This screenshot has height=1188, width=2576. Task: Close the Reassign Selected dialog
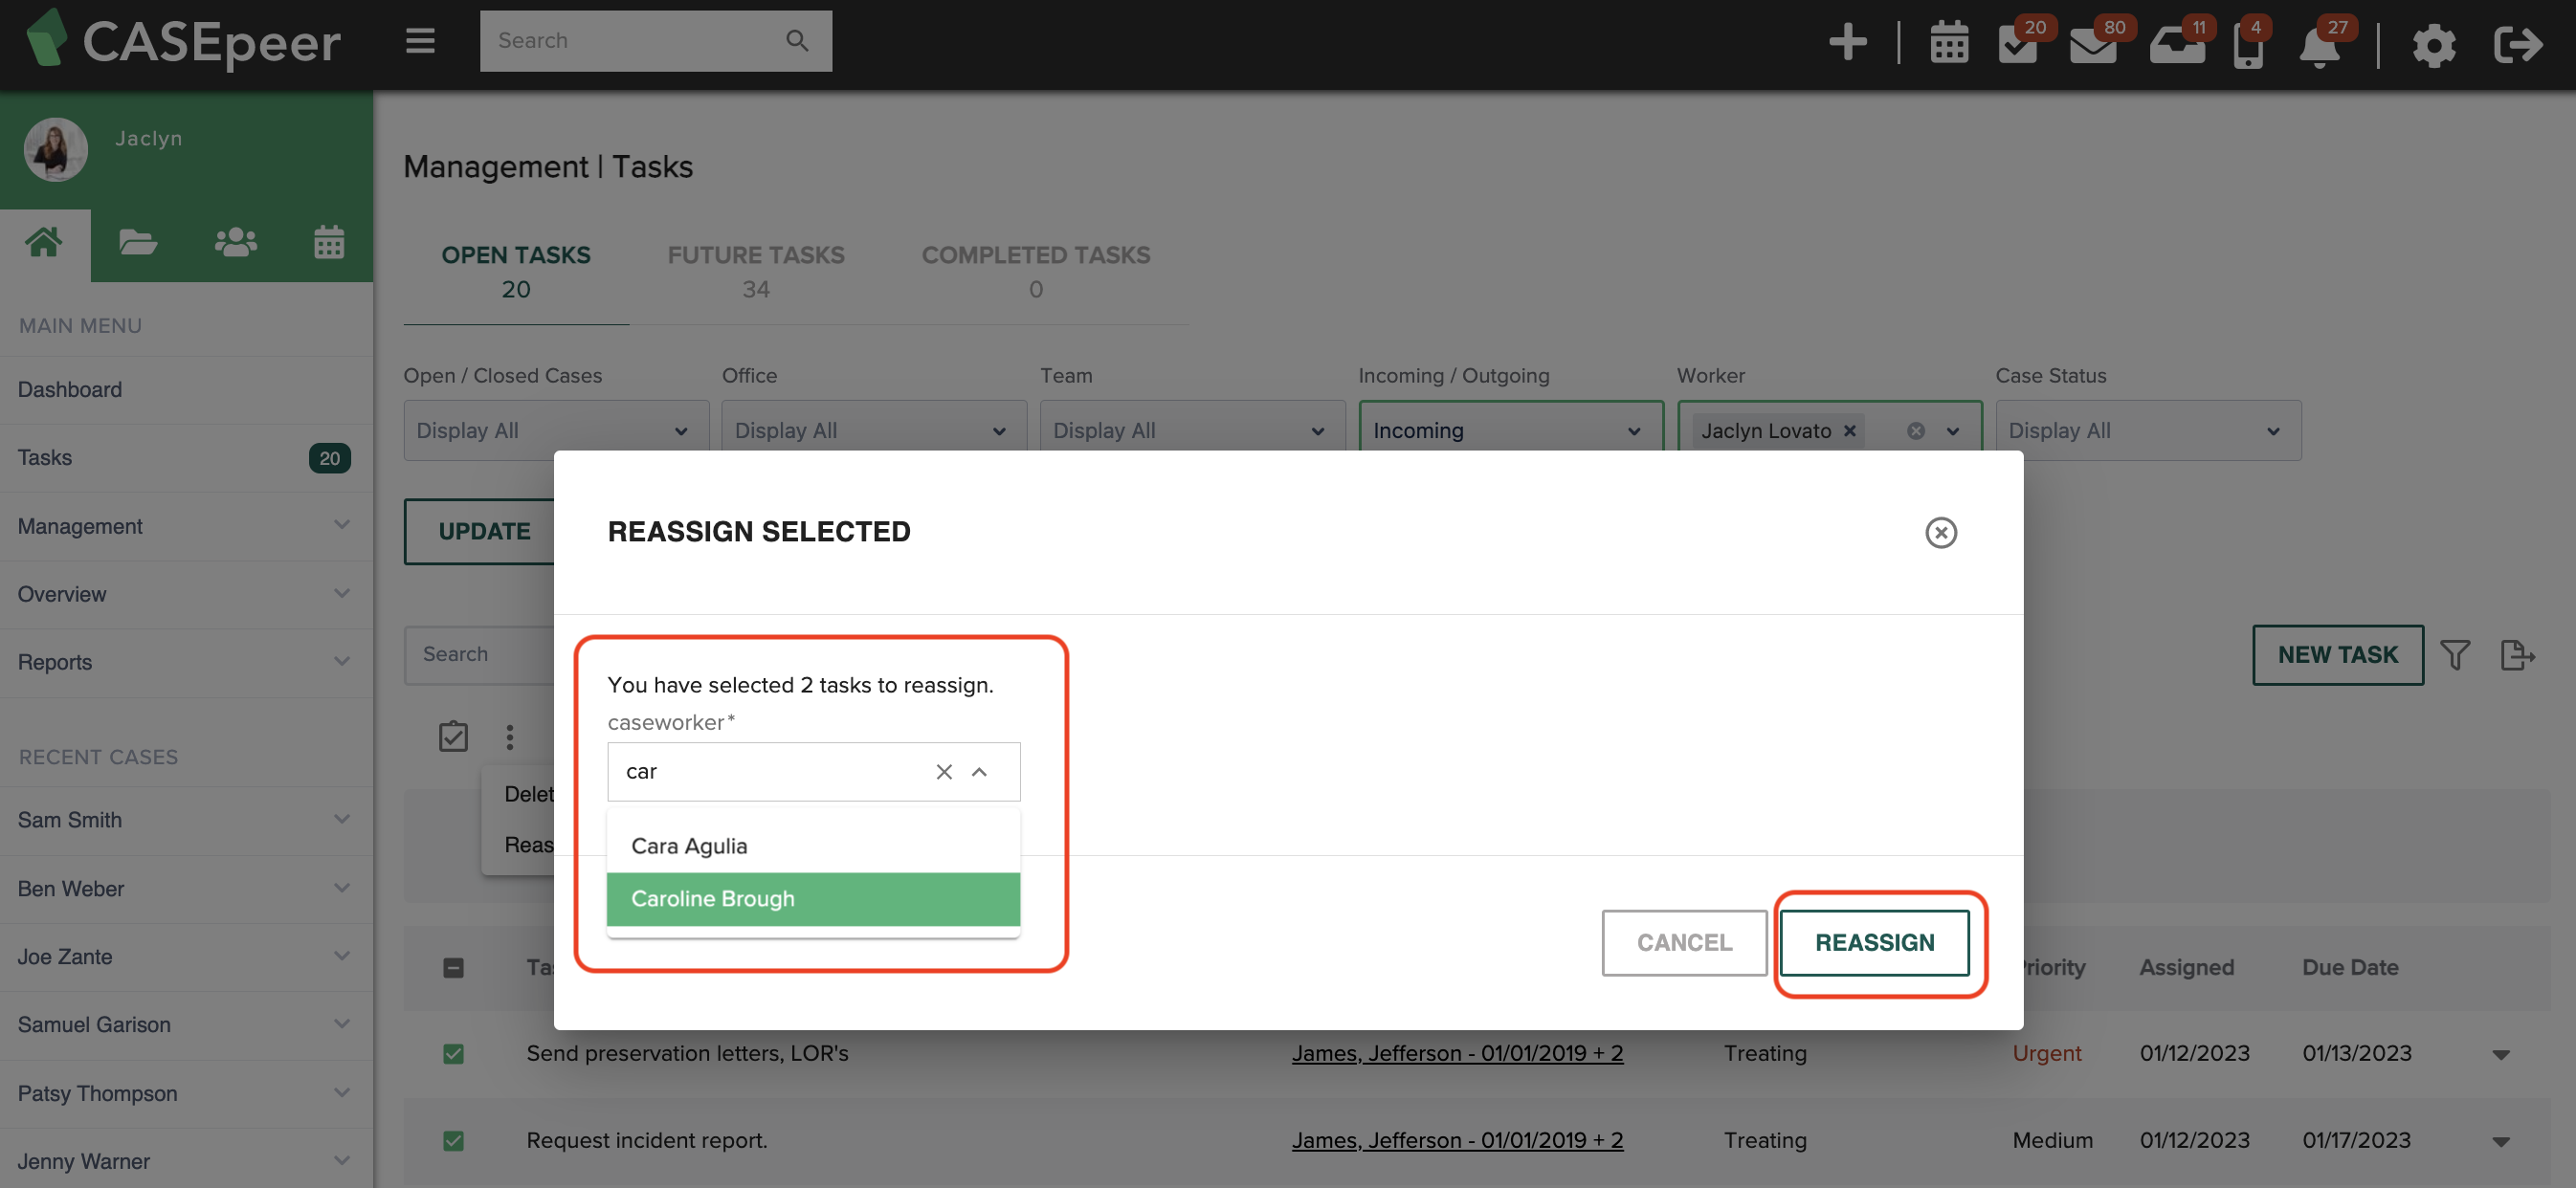click(x=1940, y=532)
